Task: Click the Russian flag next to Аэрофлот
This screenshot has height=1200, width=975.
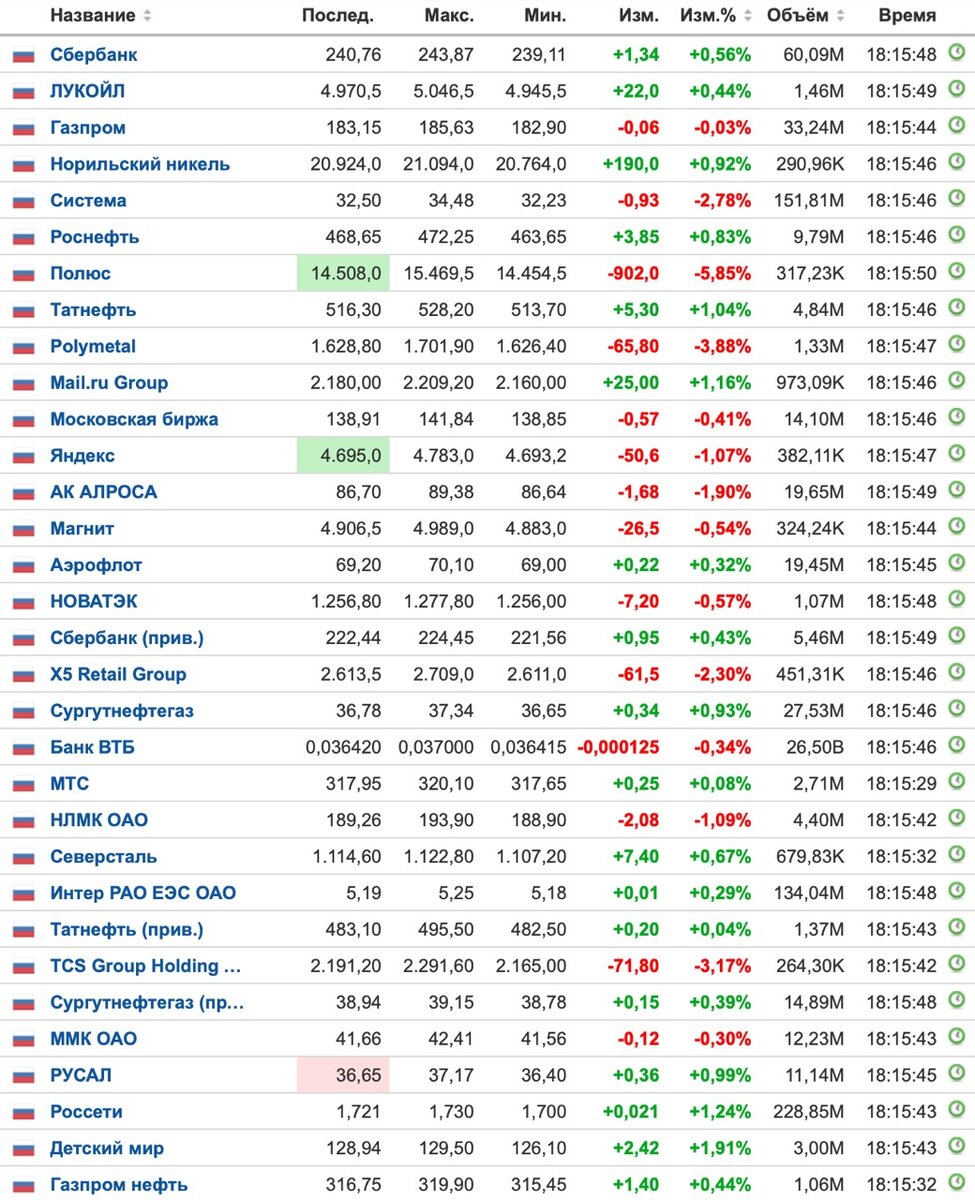Action: (23, 566)
